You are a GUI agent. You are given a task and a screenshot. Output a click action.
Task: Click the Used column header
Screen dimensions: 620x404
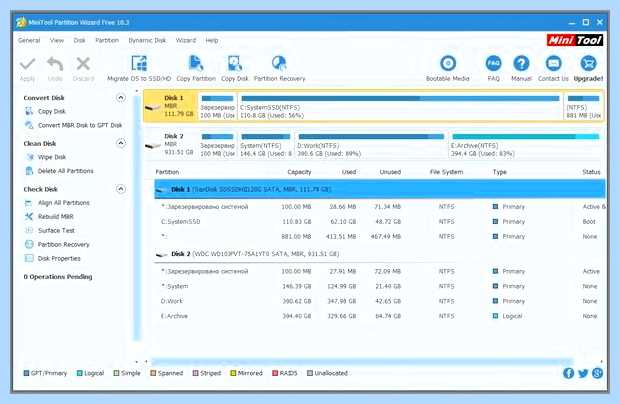point(349,172)
